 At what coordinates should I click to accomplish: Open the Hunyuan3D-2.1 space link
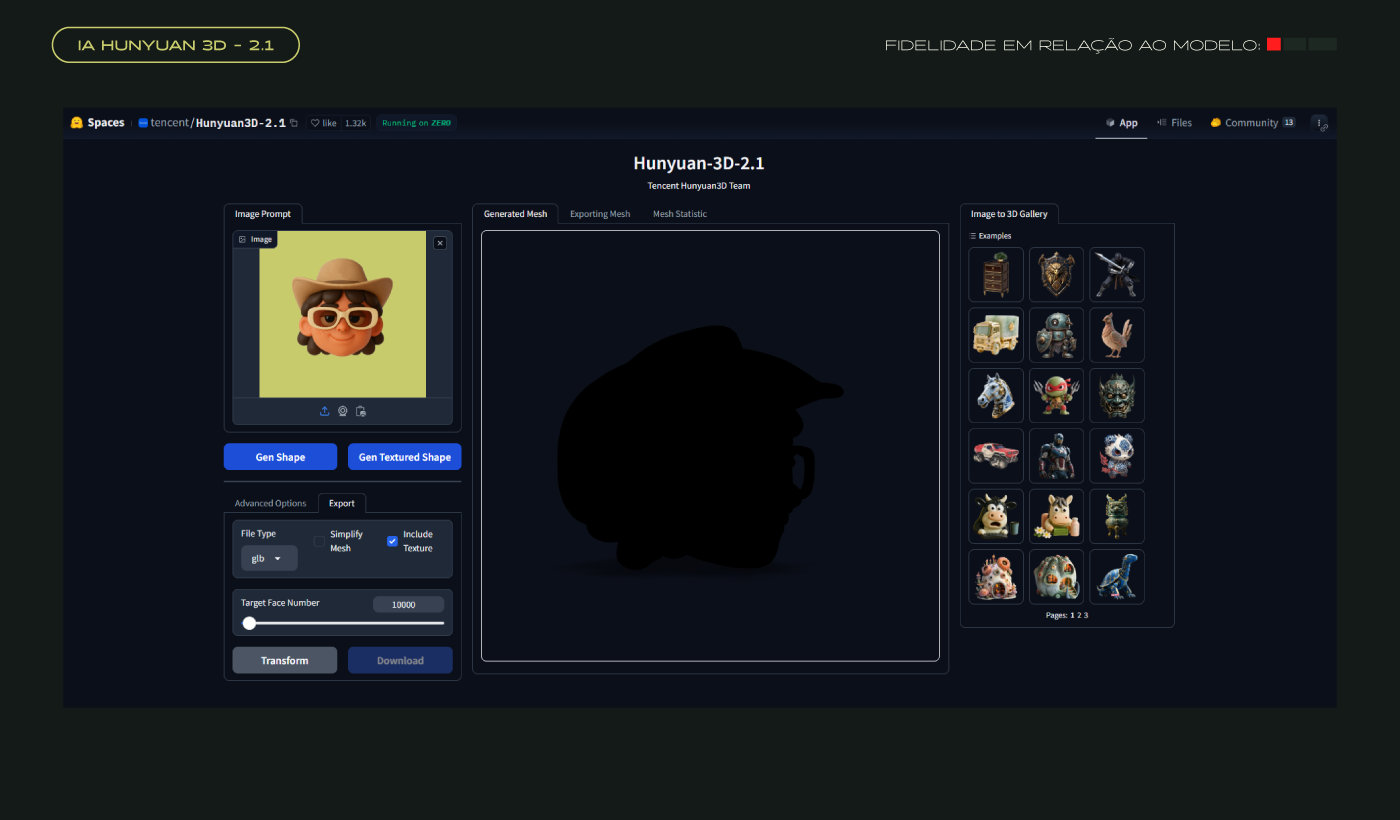[x=240, y=123]
